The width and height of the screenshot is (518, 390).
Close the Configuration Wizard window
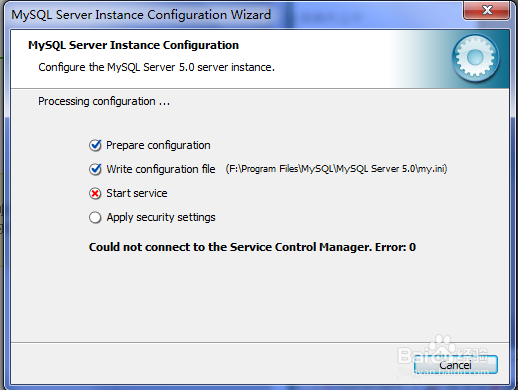coord(487,10)
